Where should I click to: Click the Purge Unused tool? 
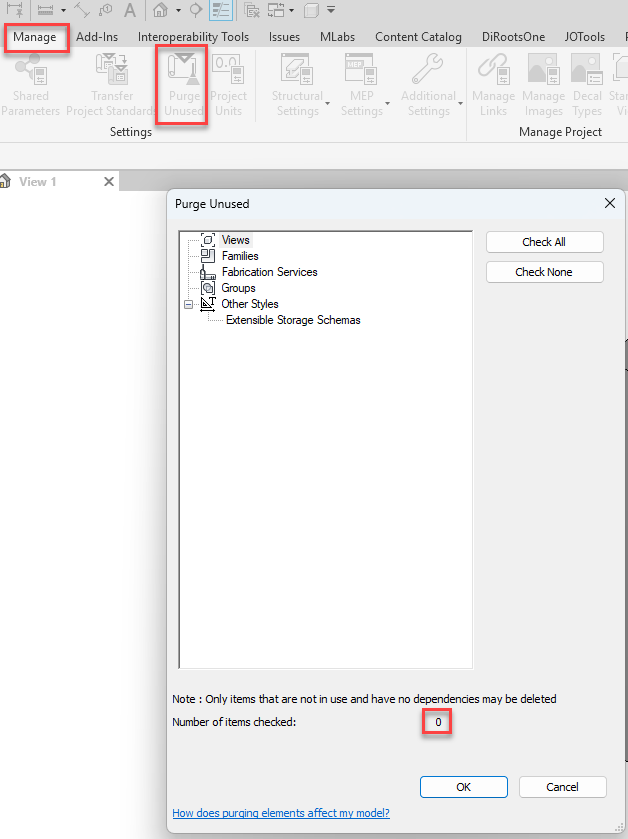185,86
